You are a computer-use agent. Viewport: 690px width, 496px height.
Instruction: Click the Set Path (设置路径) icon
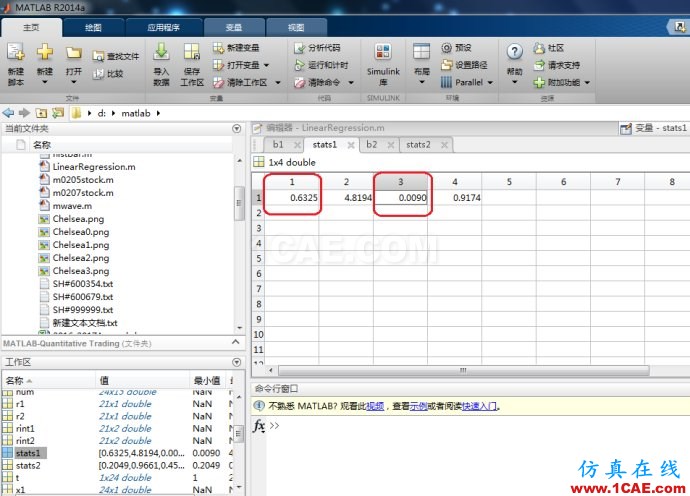(446, 65)
